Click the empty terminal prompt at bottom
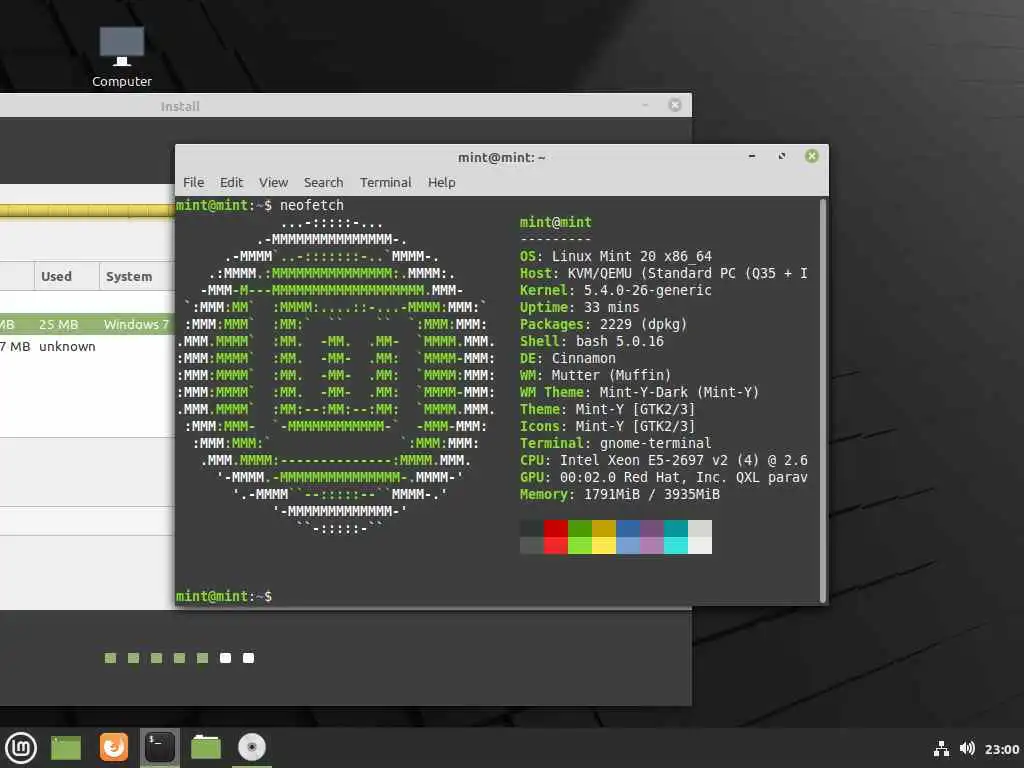Image resolution: width=1024 pixels, height=768 pixels. [224, 596]
